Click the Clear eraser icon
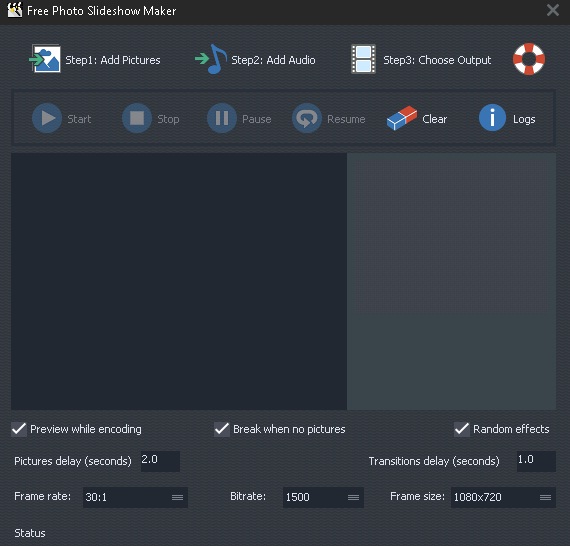Image resolution: width=570 pixels, height=546 pixels. pos(402,118)
